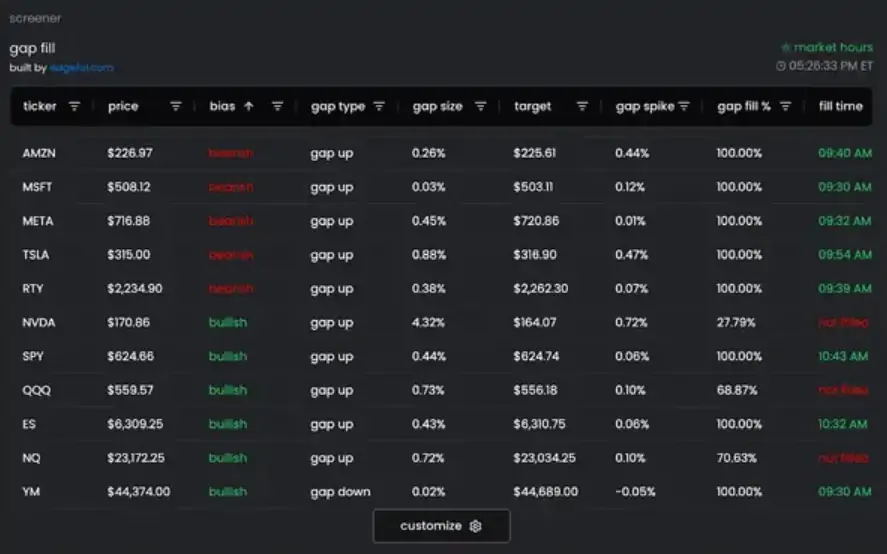Click the market hours indicator
The height and width of the screenshot is (554, 887).
click(x=826, y=48)
